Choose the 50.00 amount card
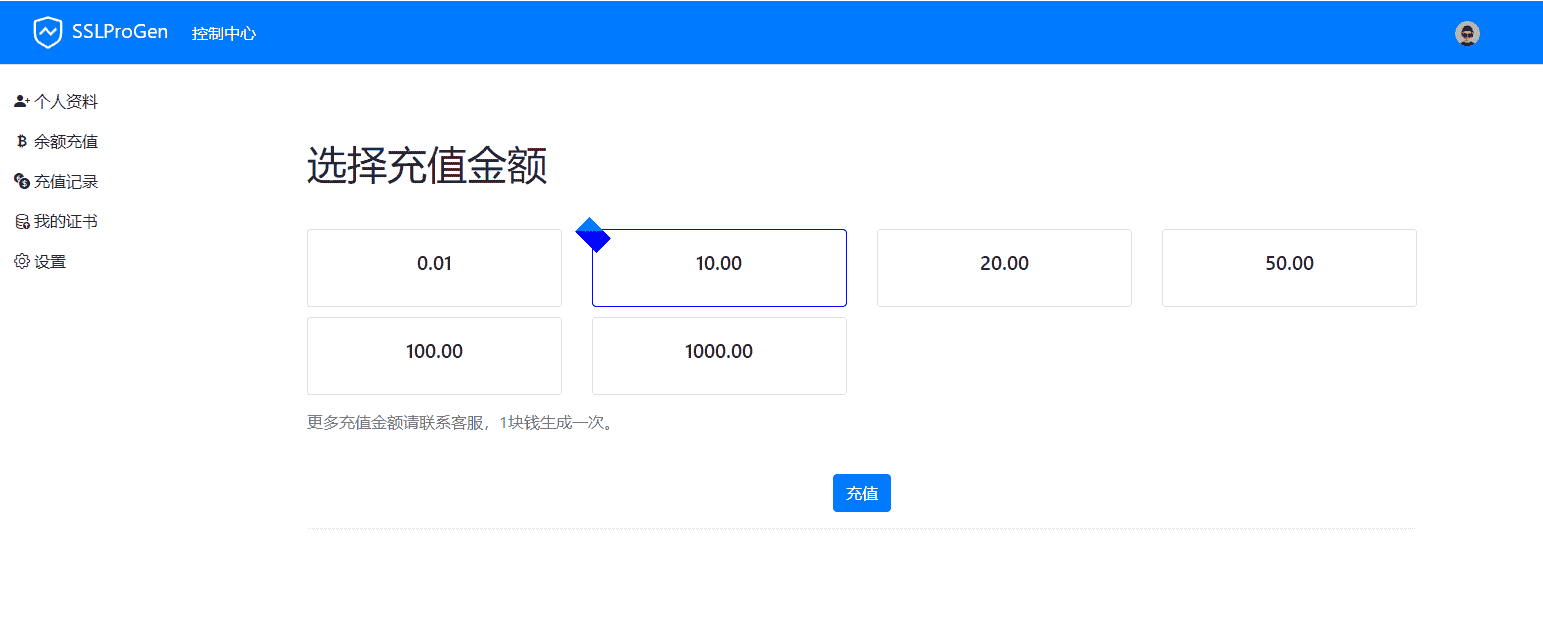Screen dimensions: 1543x636 coord(1289,268)
